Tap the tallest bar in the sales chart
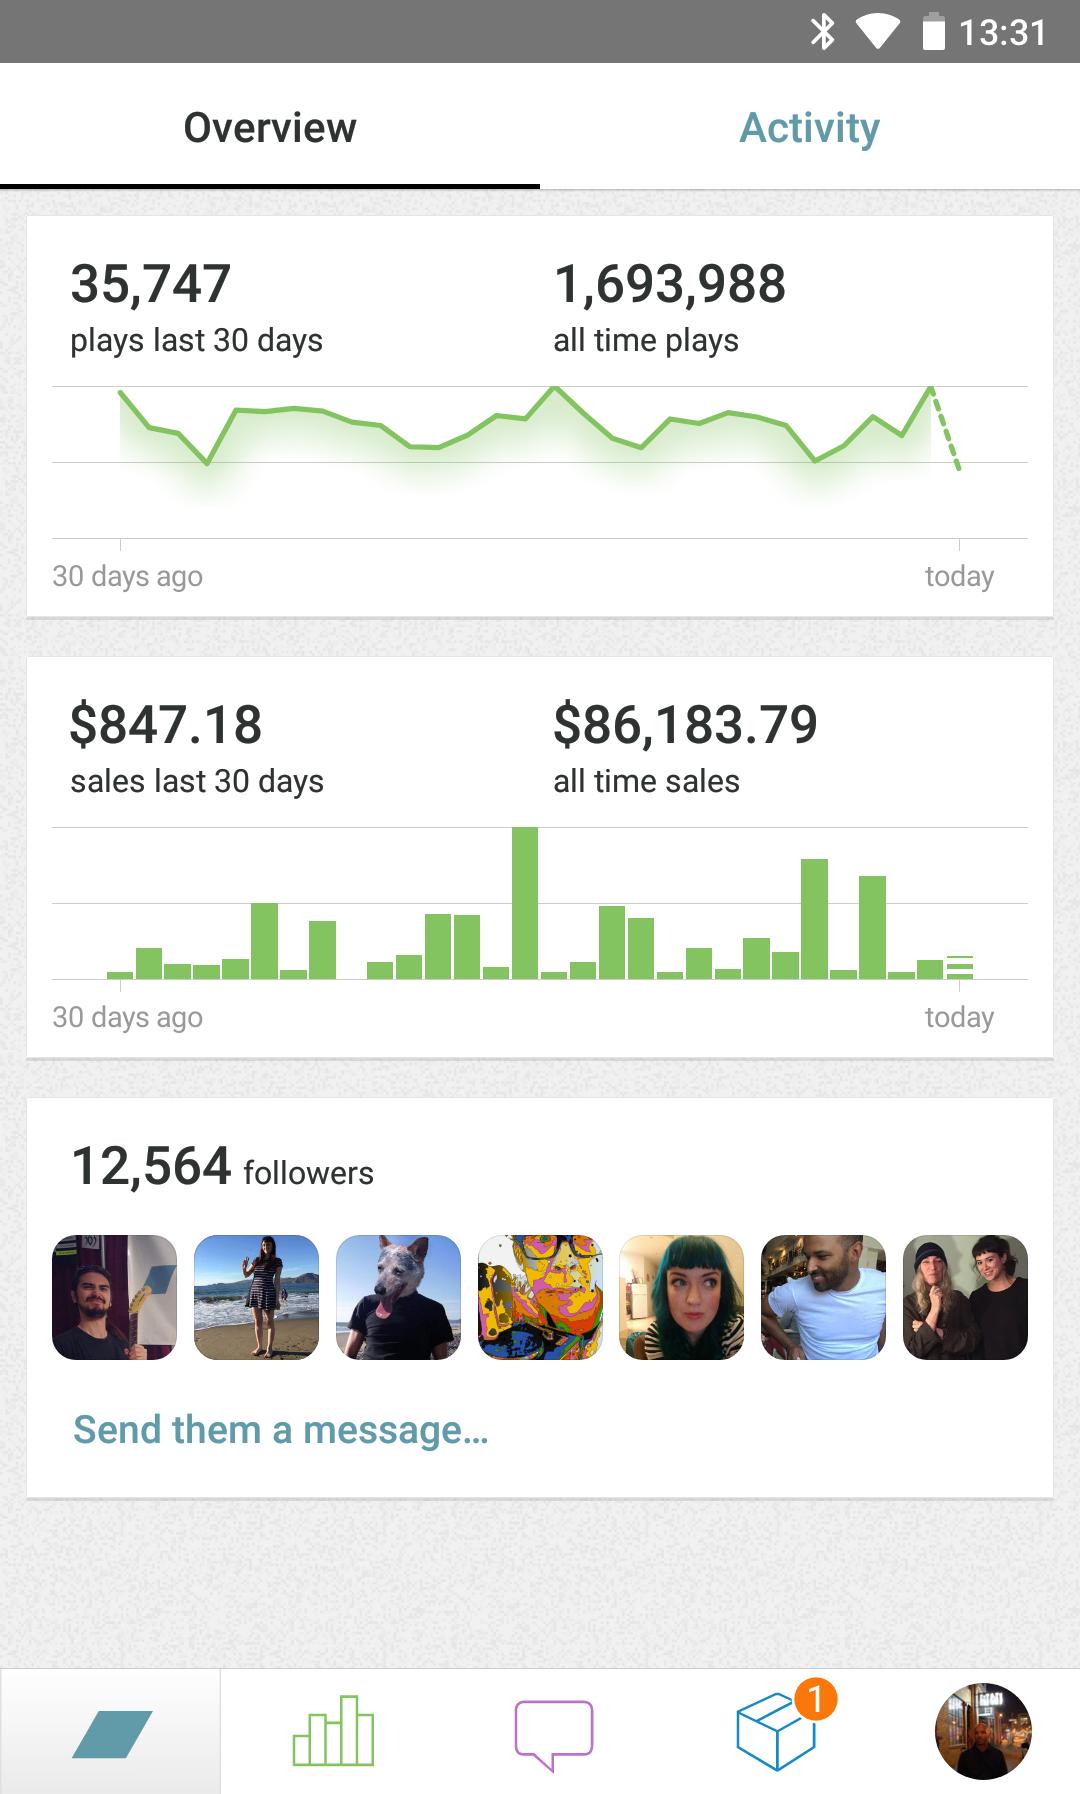 [x=525, y=903]
